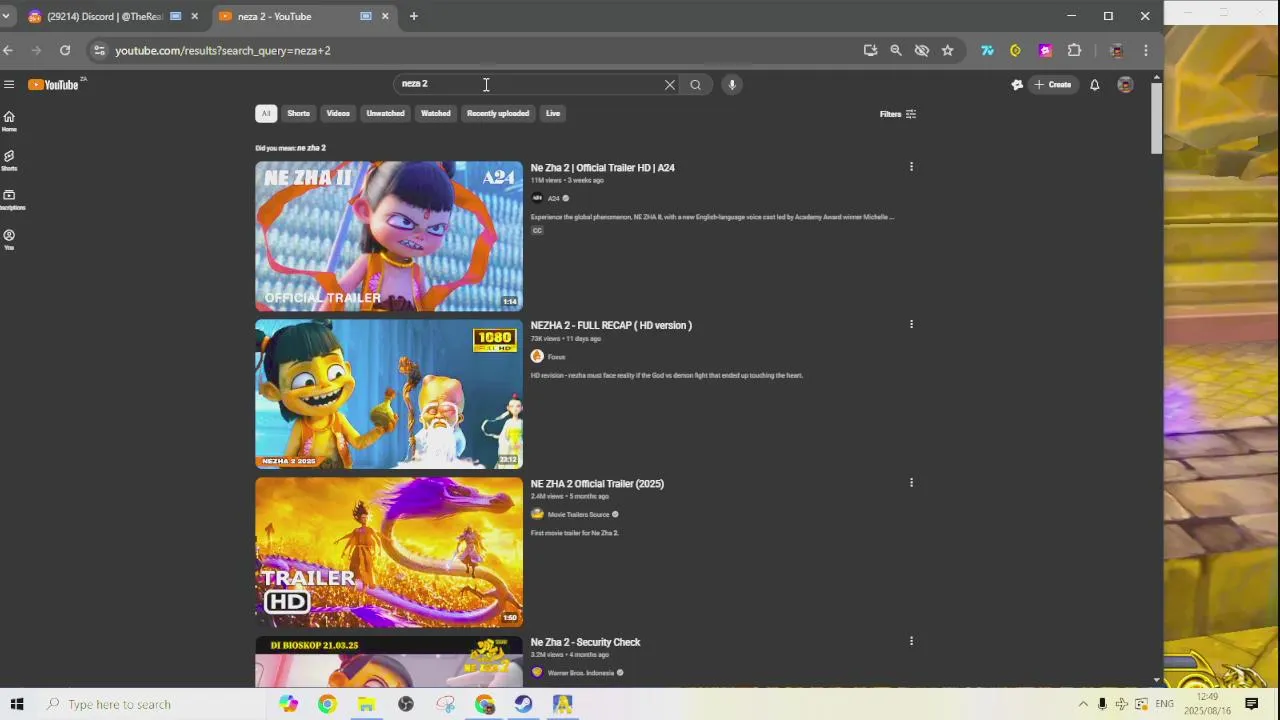Viewport: 1280px width, 720px height.
Task: Open the Windows Start menu
Action: point(17,704)
